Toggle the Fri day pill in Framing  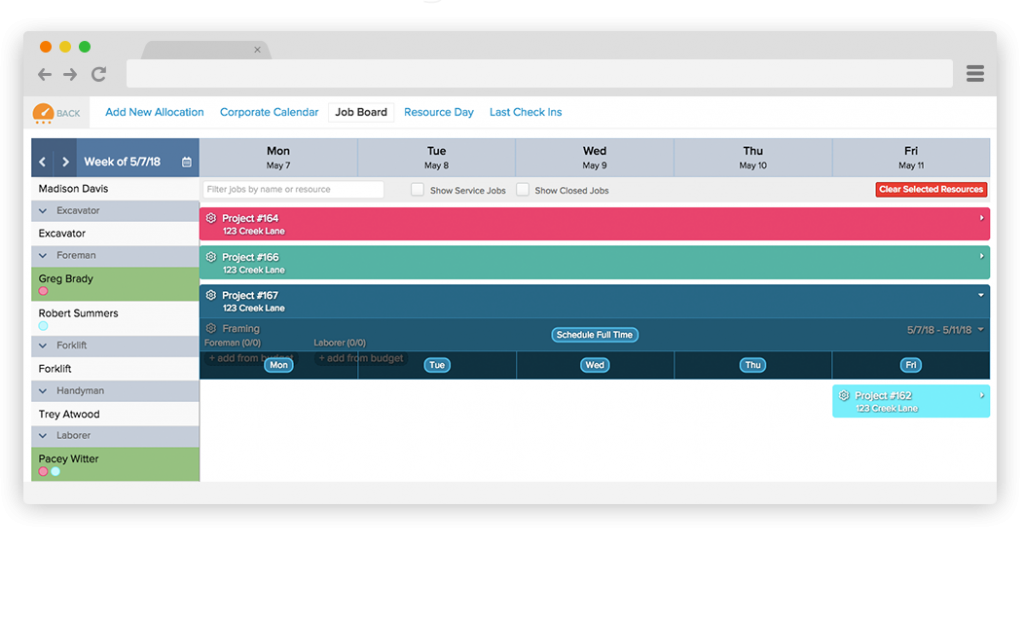[x=911, y=365]
